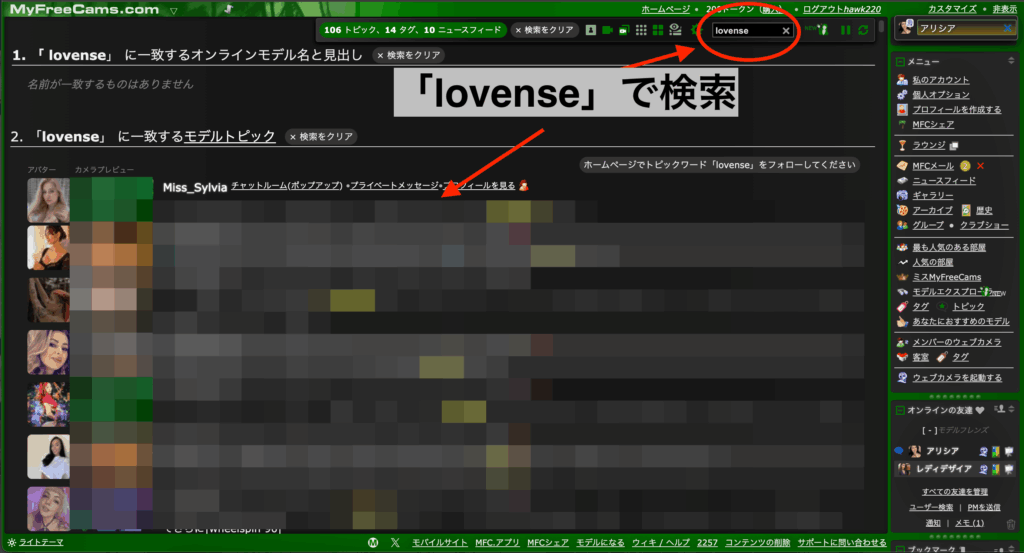Open 私のアカウント in the menu
The image size is (1024, 553).
click(940, 80)
